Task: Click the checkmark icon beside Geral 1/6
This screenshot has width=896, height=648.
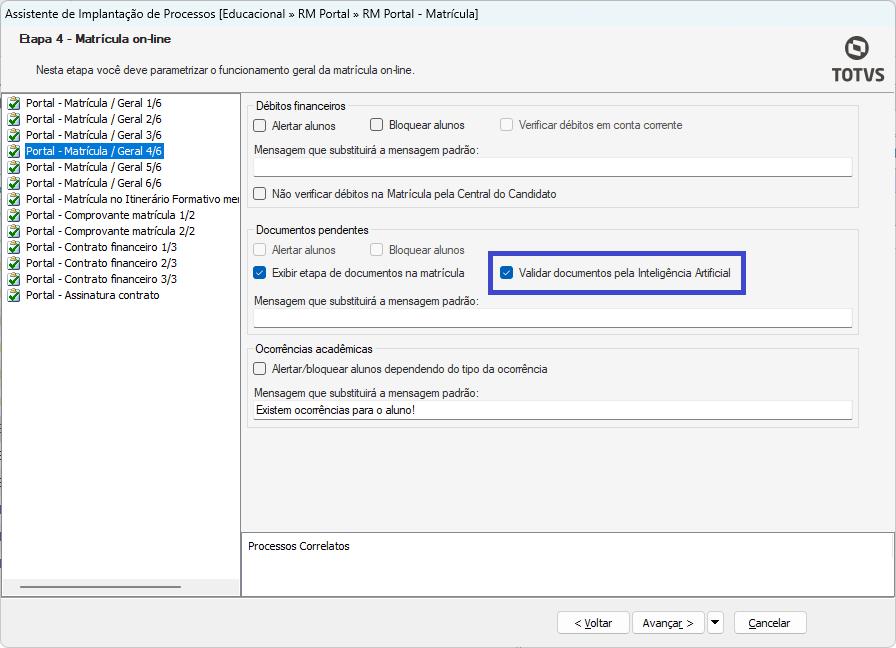Action: 14,103
